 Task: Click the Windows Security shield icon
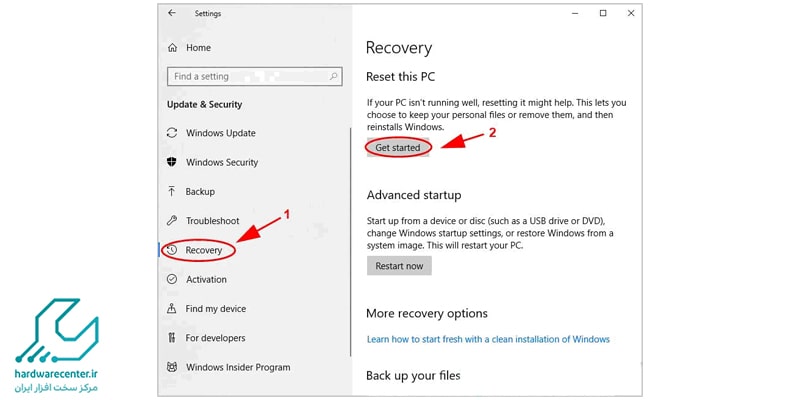coord(172,162)
